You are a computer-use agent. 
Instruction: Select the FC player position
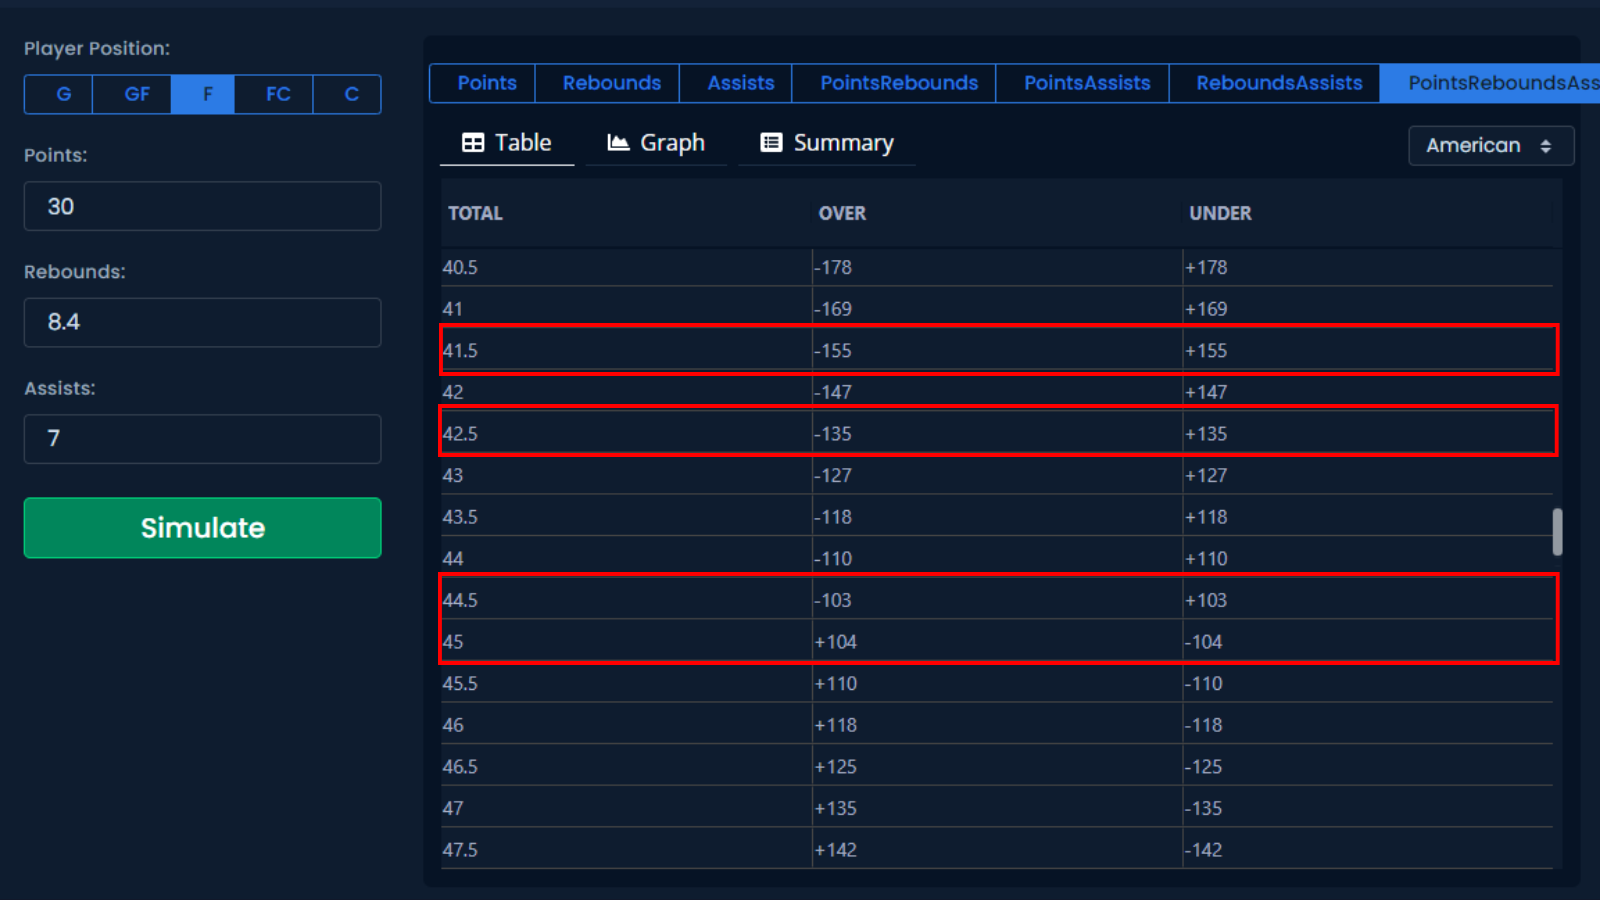(x=278, y=95)
